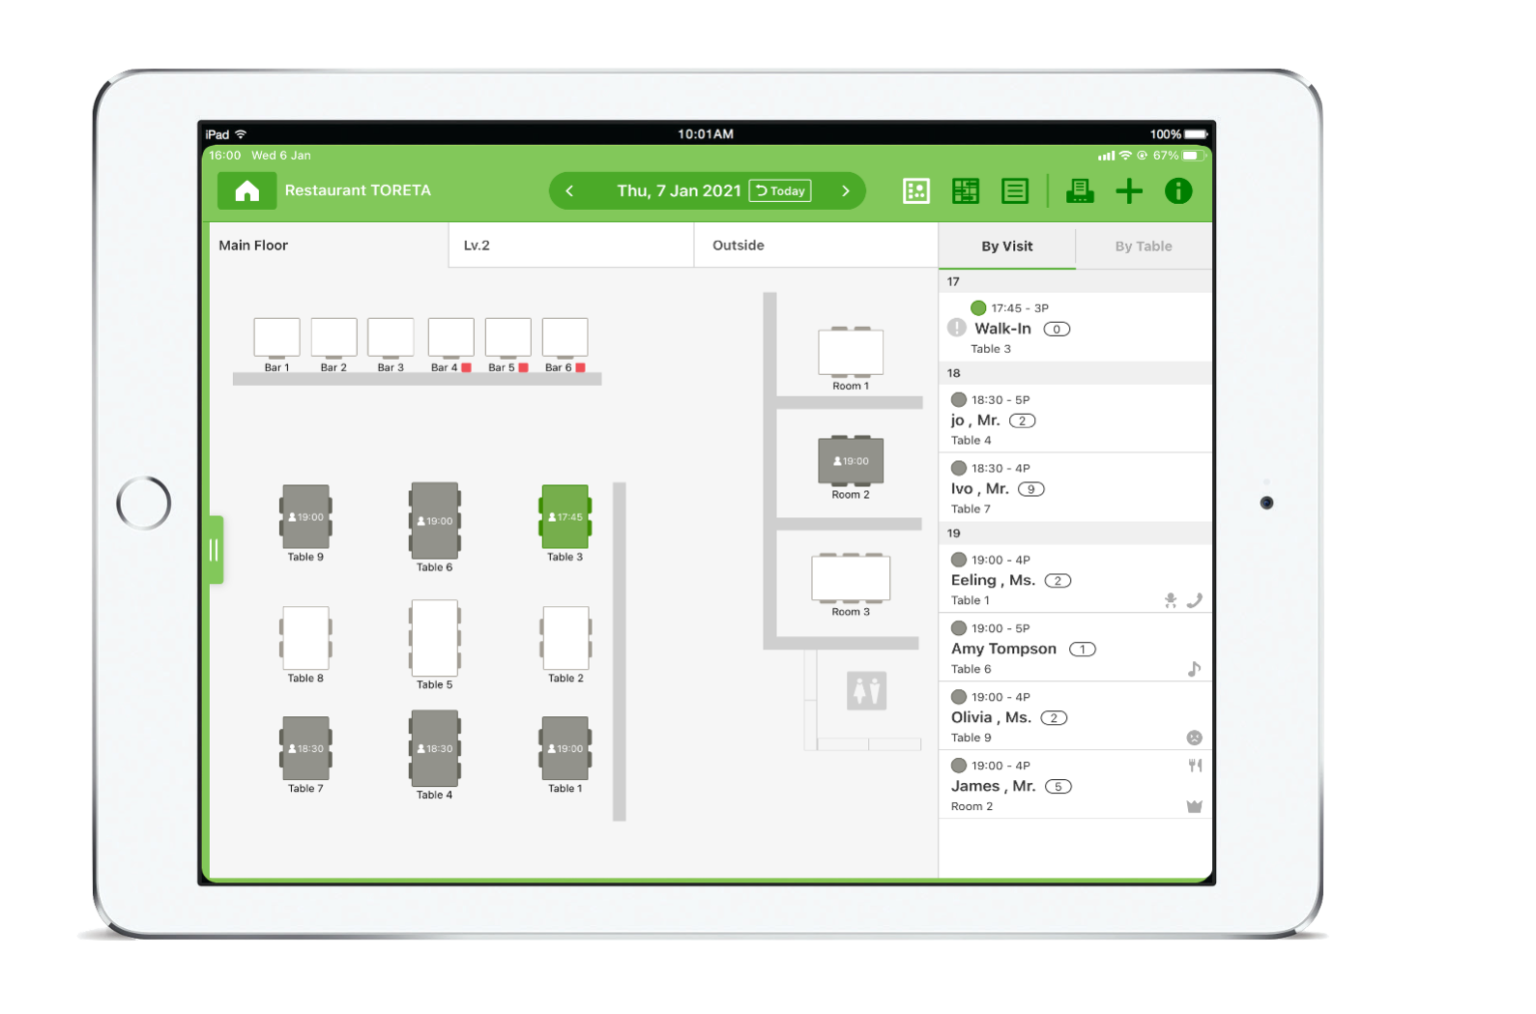Add a new reservation with the plus icon
This screenshot has height=1014, width=1536.
pos(1129,190)
